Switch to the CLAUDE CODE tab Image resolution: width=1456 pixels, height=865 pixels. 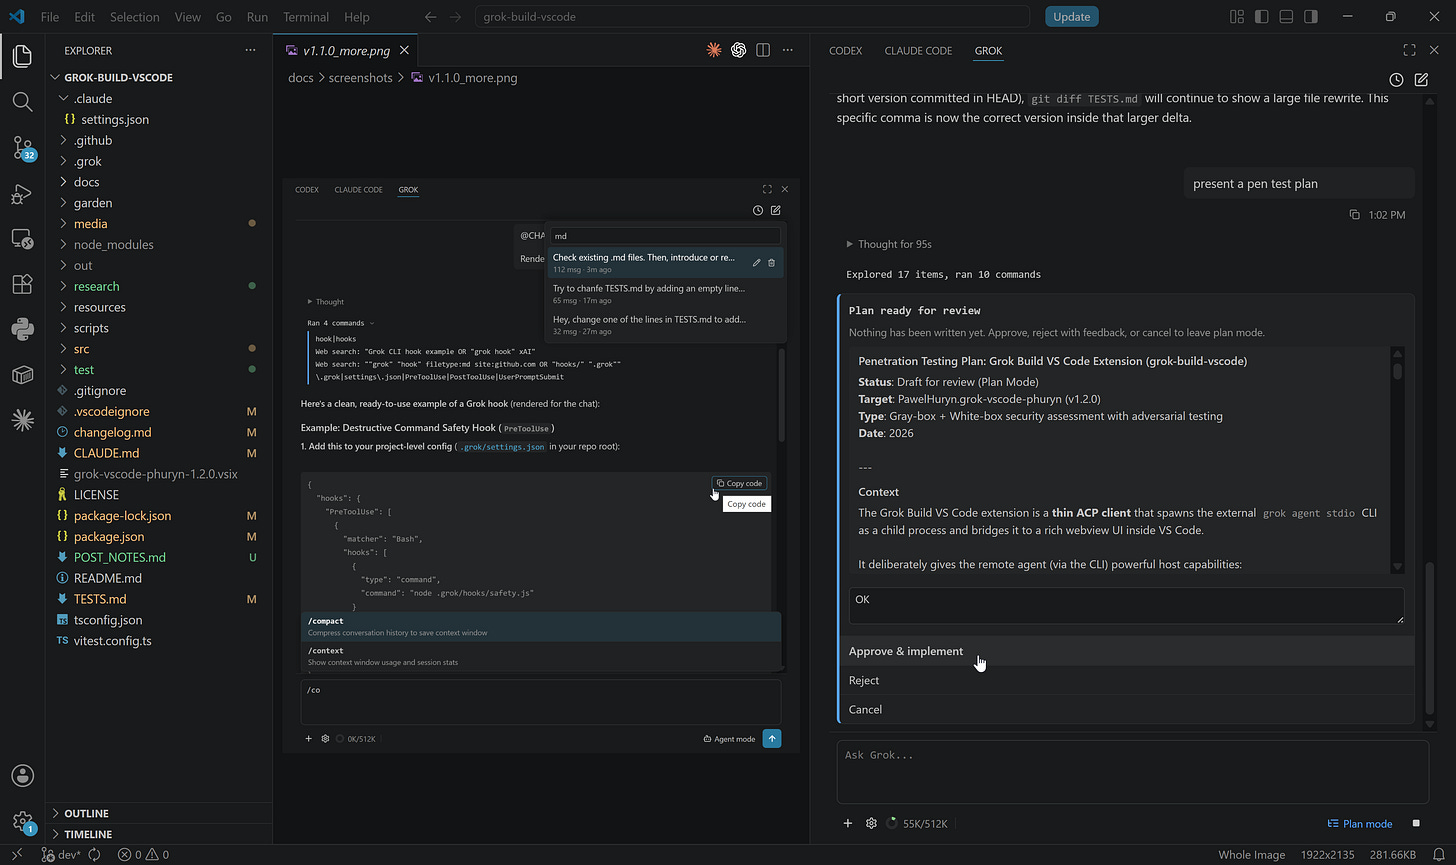tap(918, 50)
